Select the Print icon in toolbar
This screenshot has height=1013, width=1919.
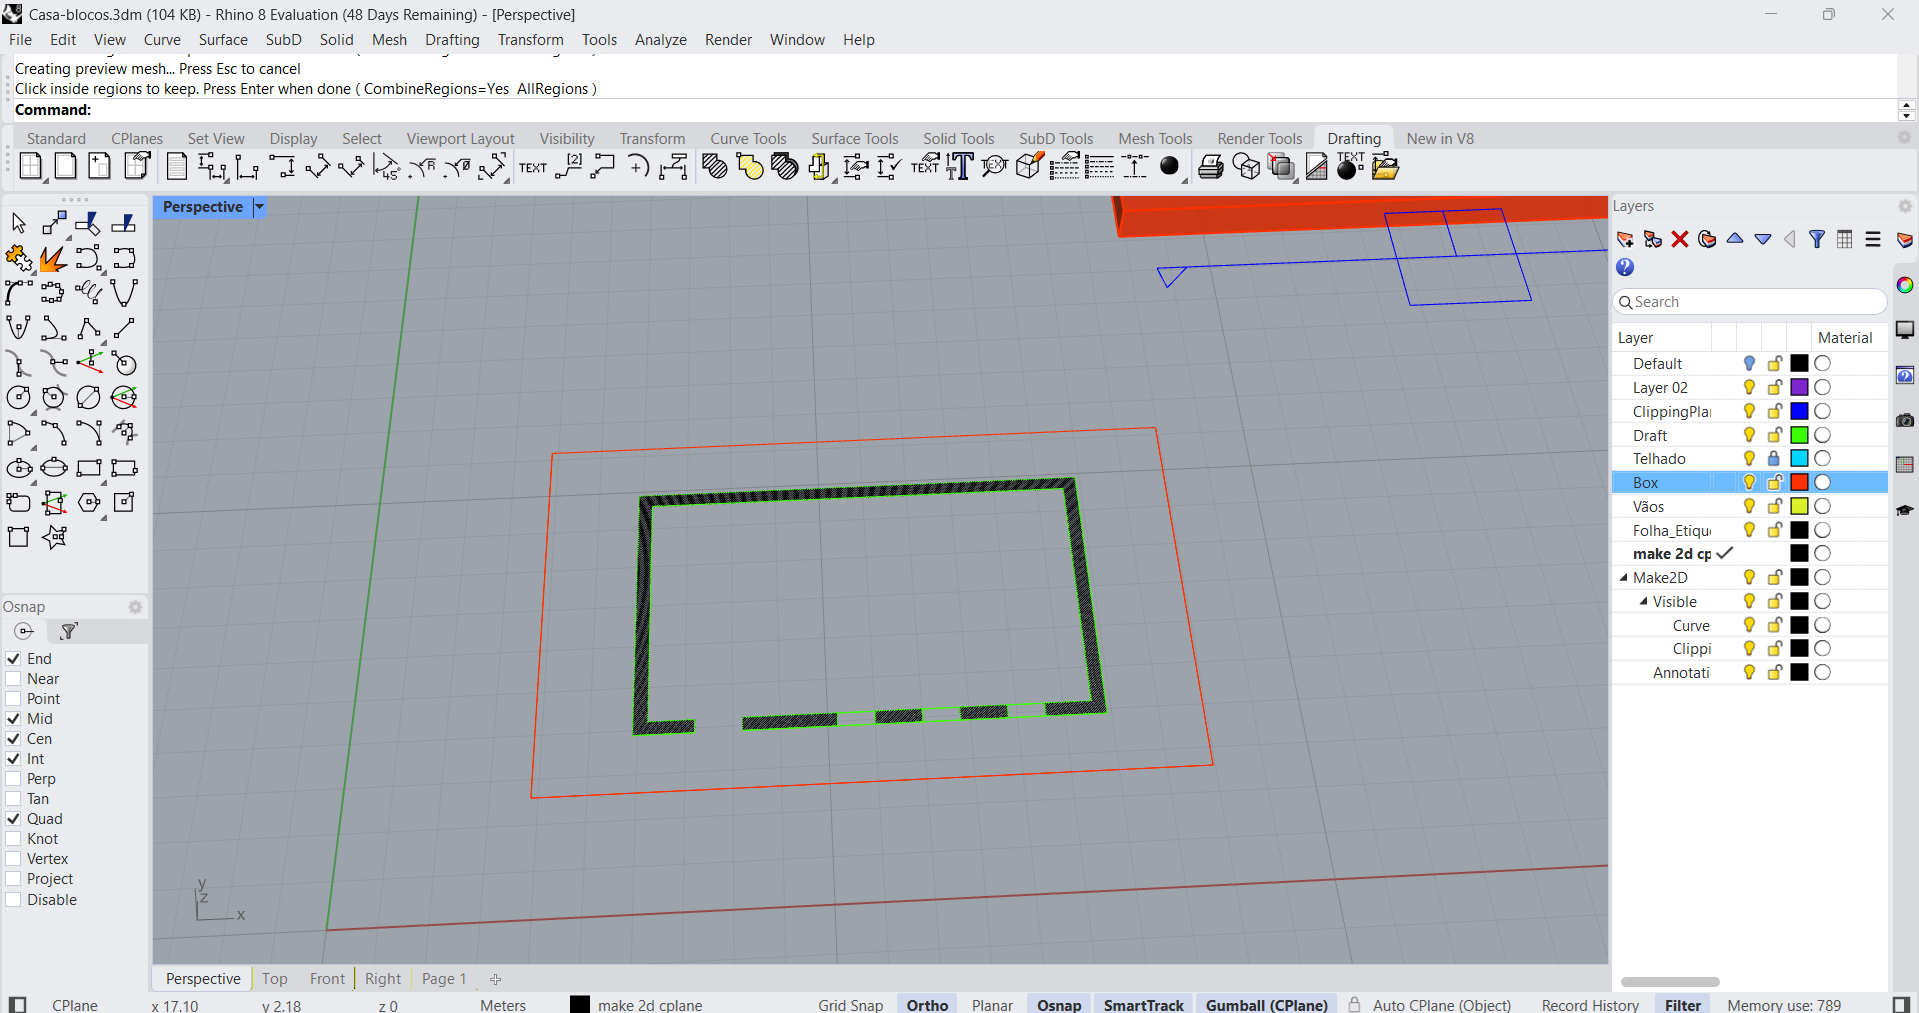pos(1210,167)
